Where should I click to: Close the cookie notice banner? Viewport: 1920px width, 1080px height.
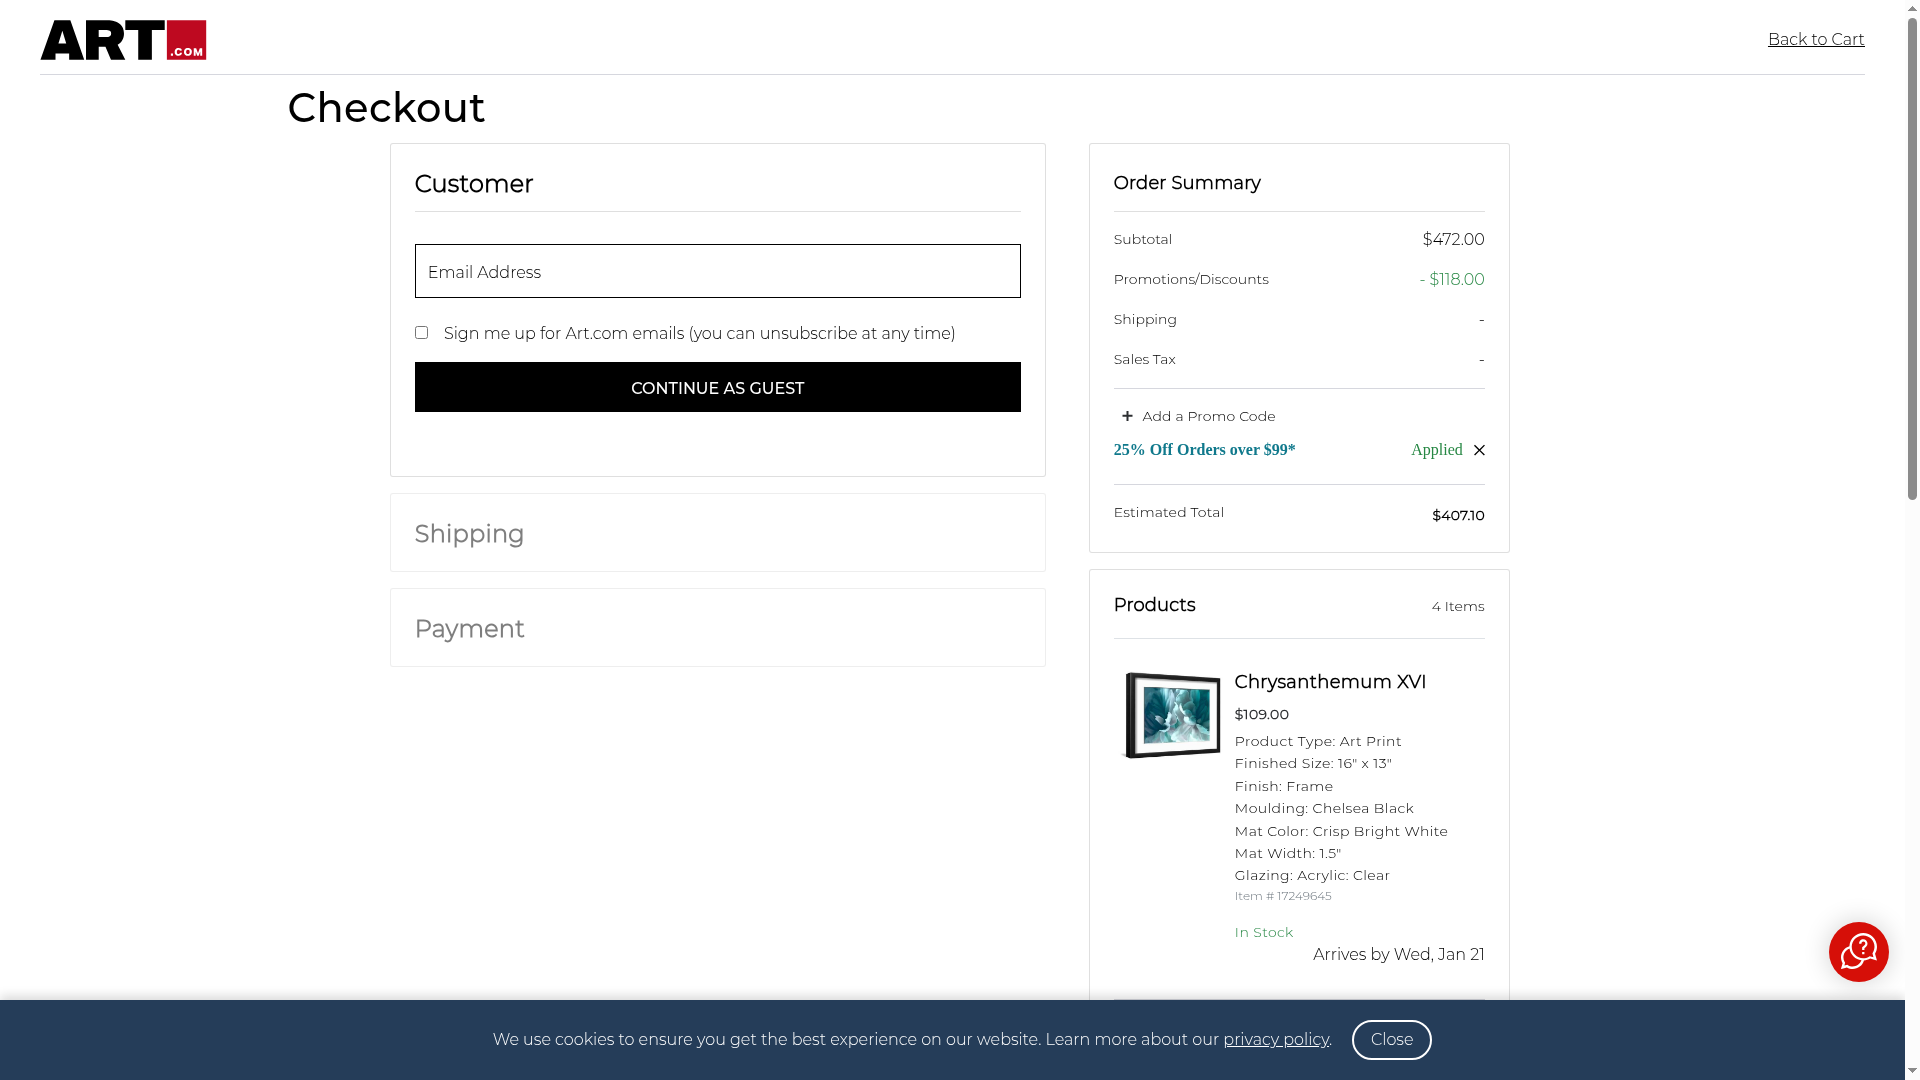1391,1040
